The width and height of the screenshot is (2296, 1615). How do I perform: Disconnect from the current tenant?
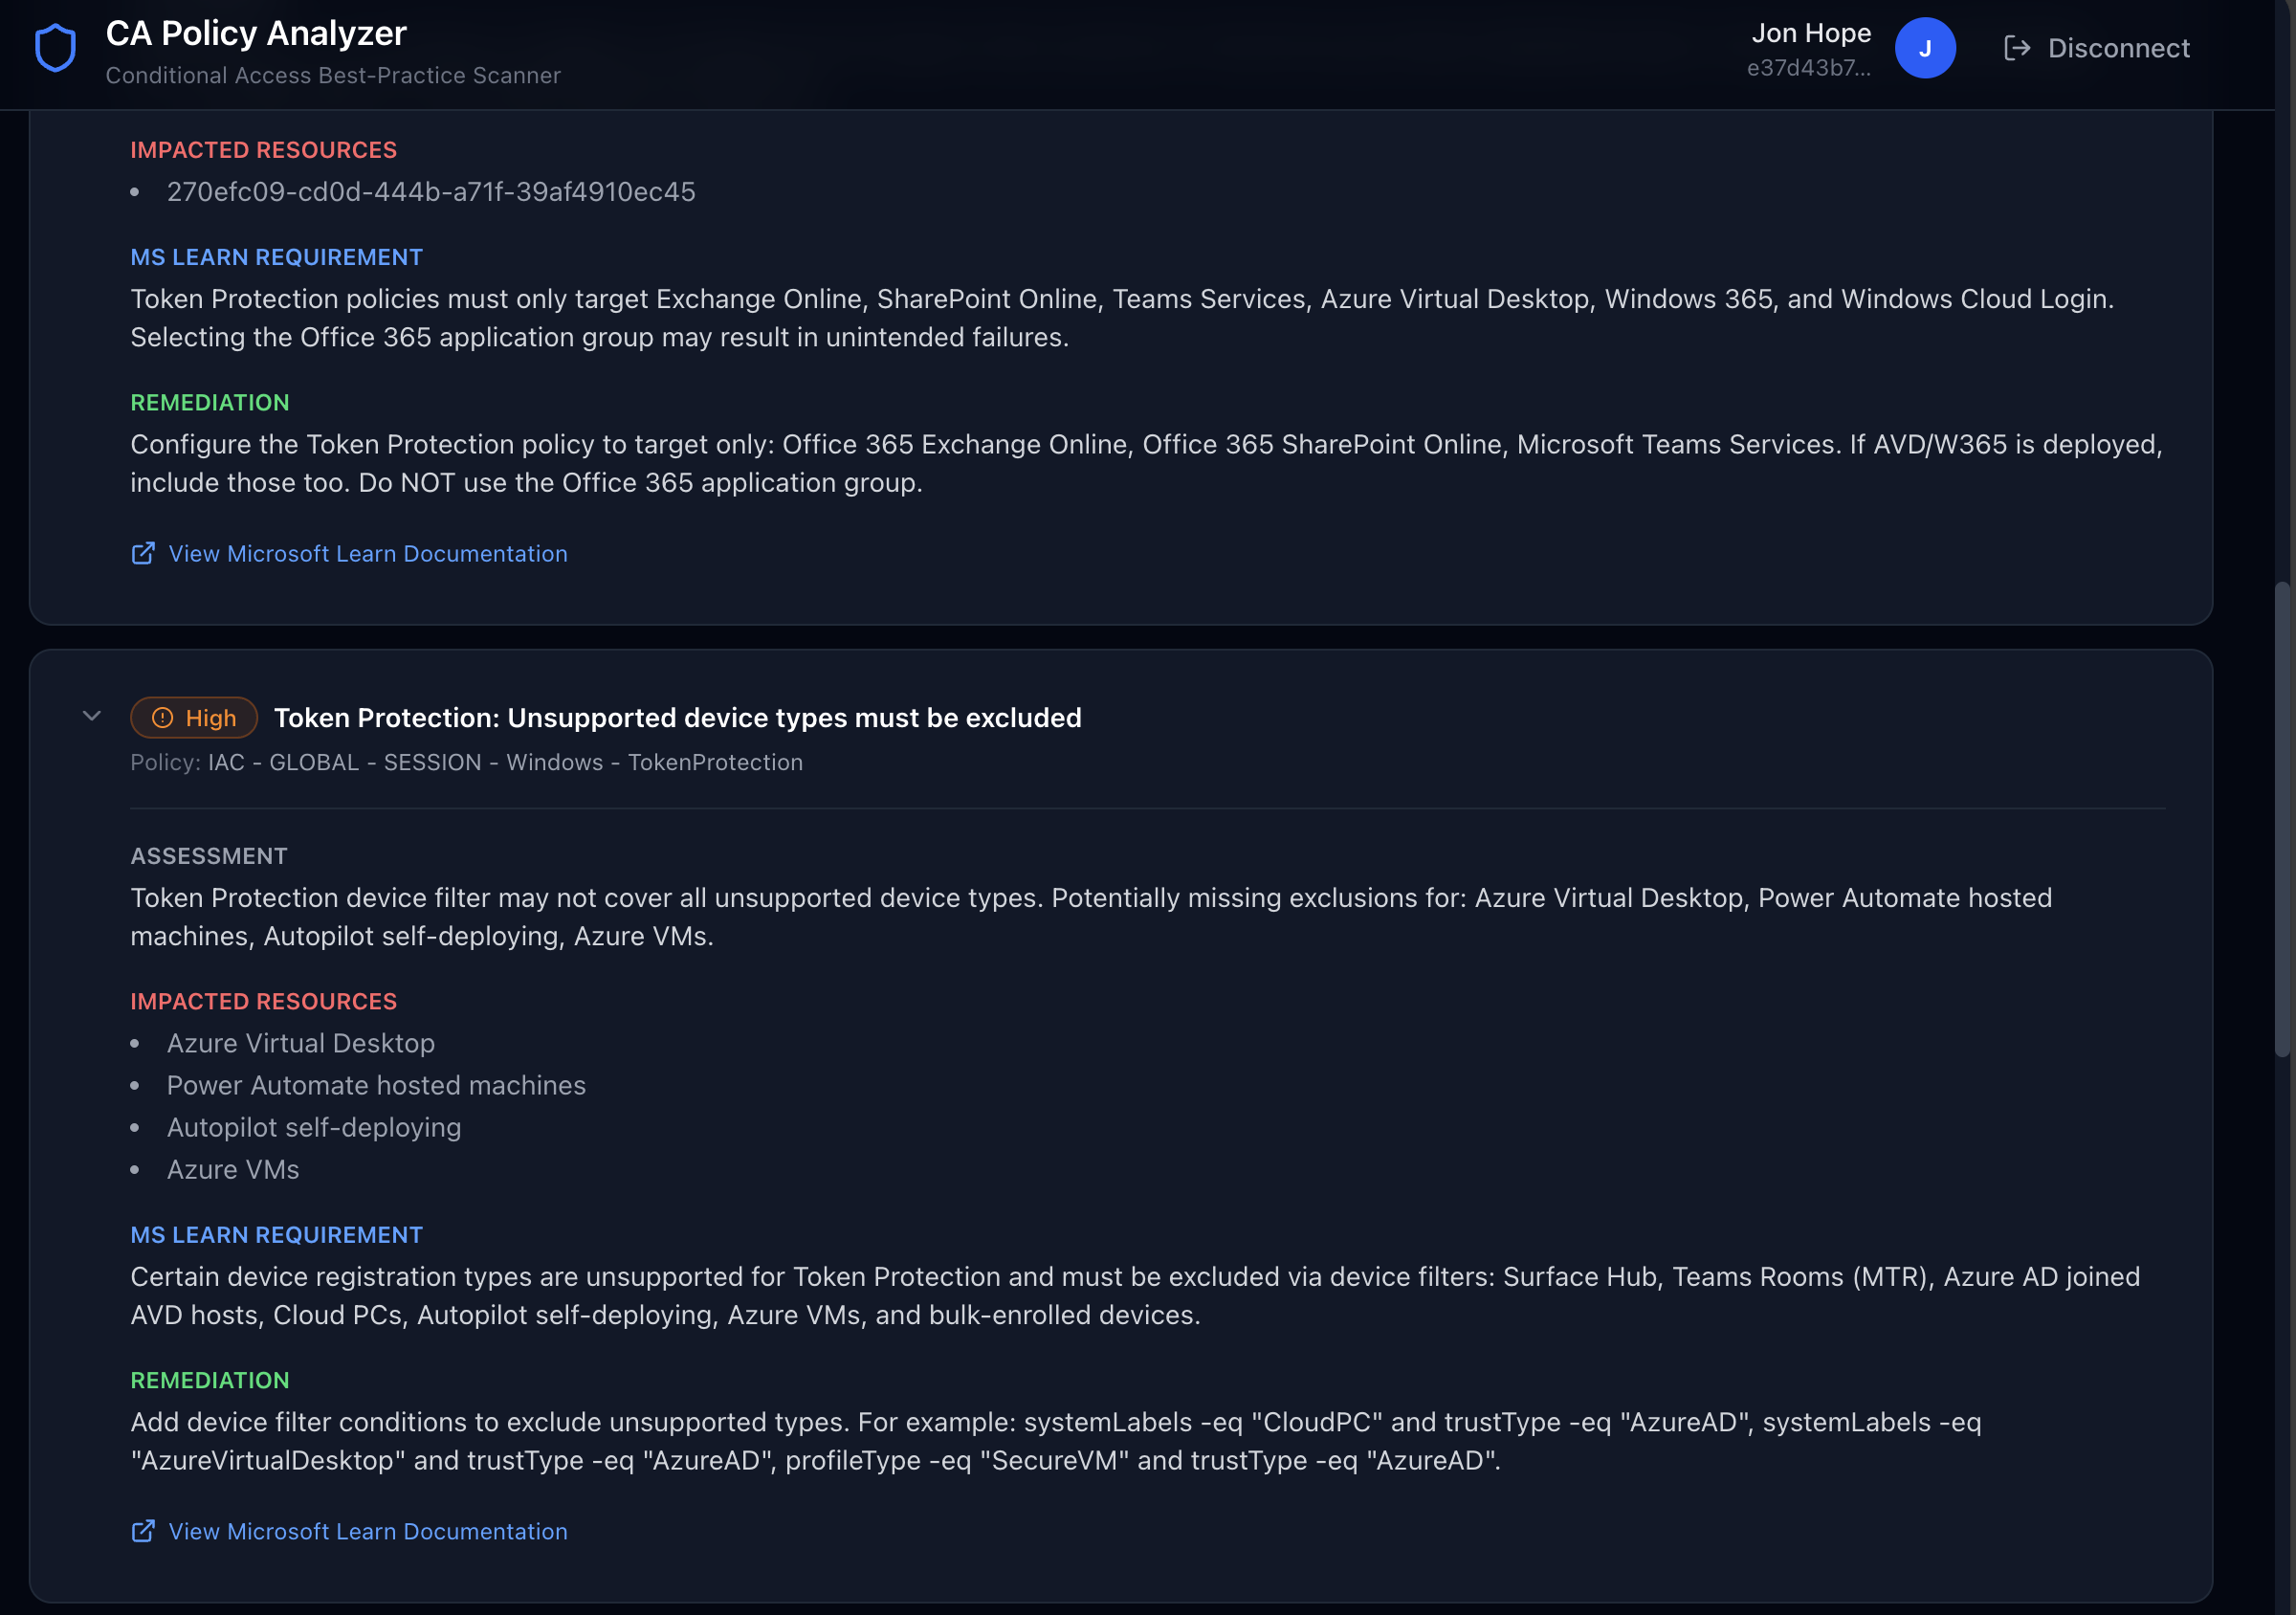pyautogui.click(x=2097, y=48)
